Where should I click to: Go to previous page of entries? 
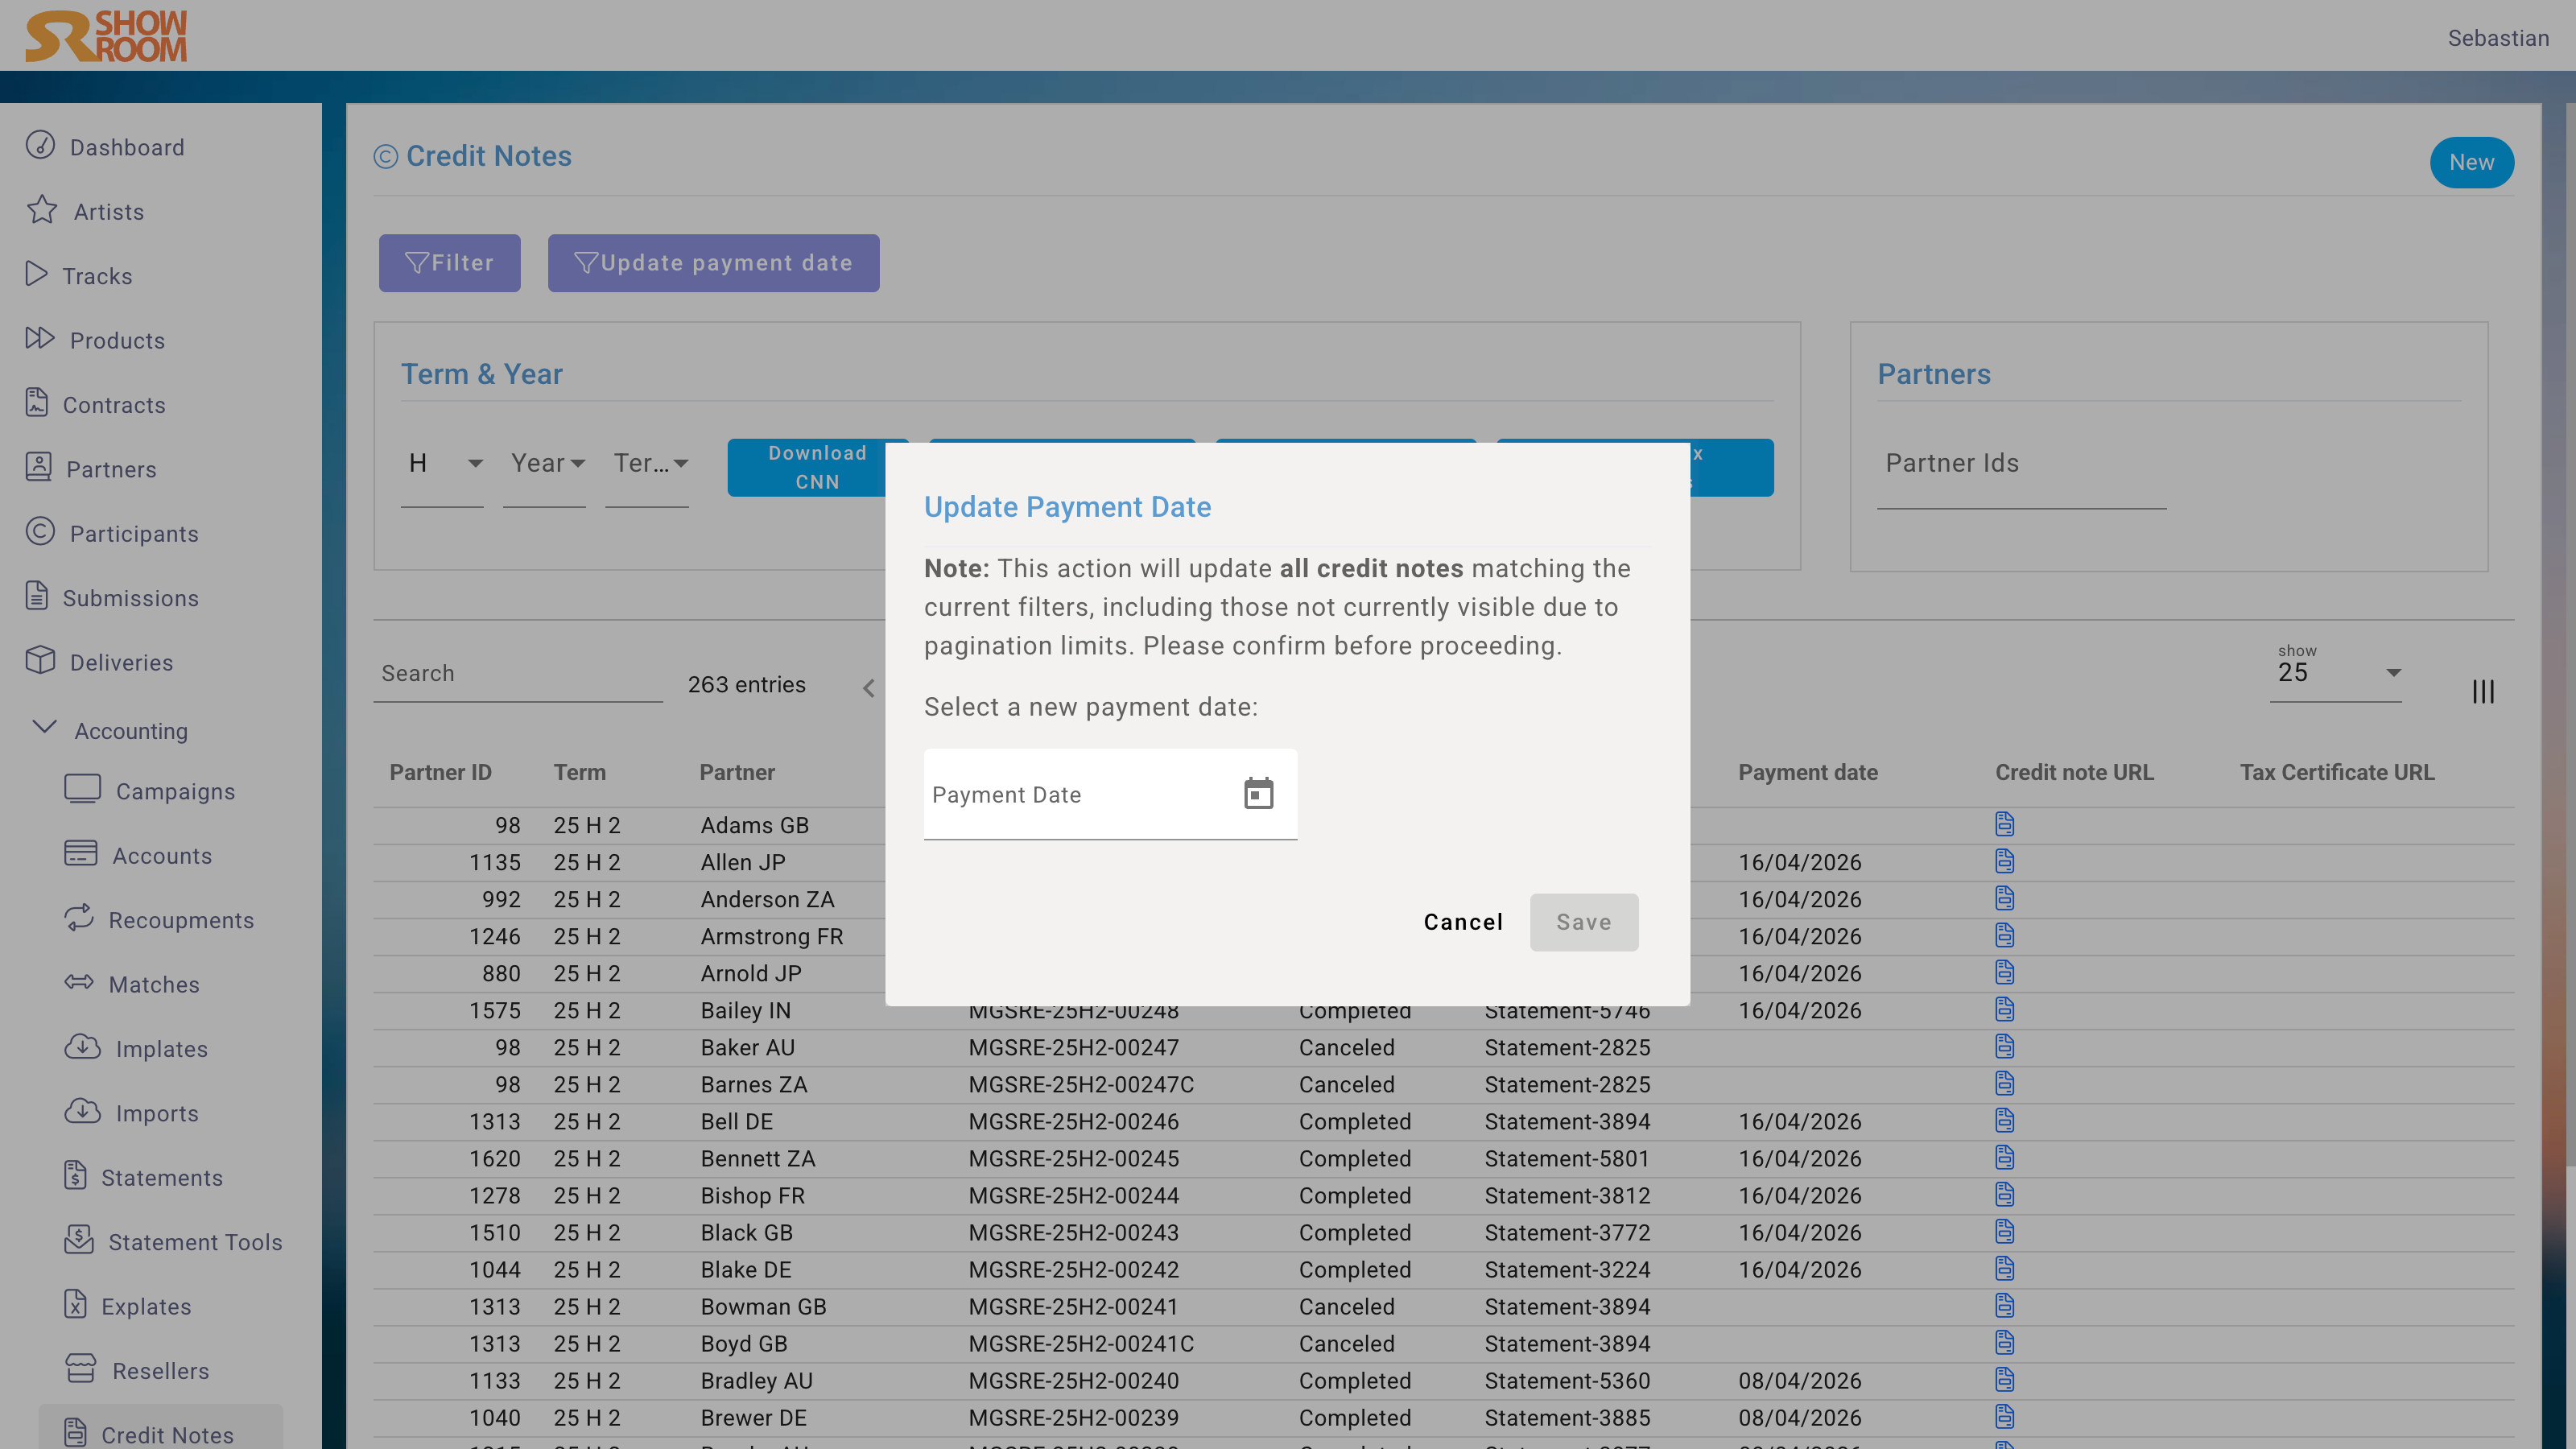click(x=868, y=688)
